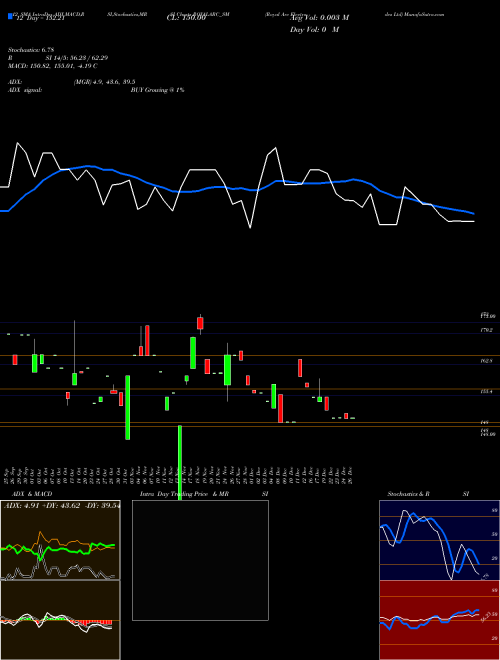
Task: Click the ADX +DY -DY readout header
Action: 61,506
